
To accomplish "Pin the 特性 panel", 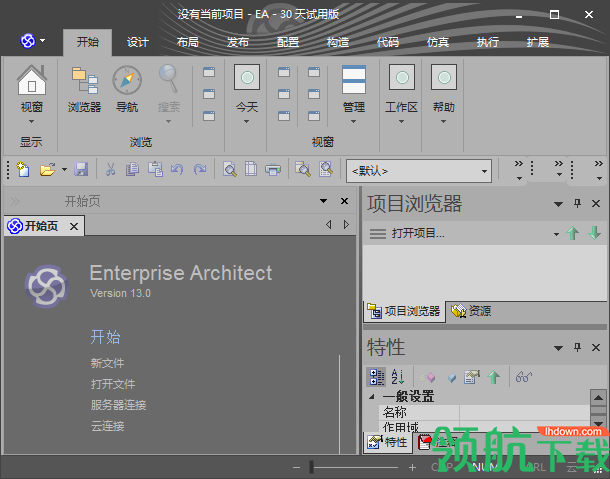I will point(577,347).
